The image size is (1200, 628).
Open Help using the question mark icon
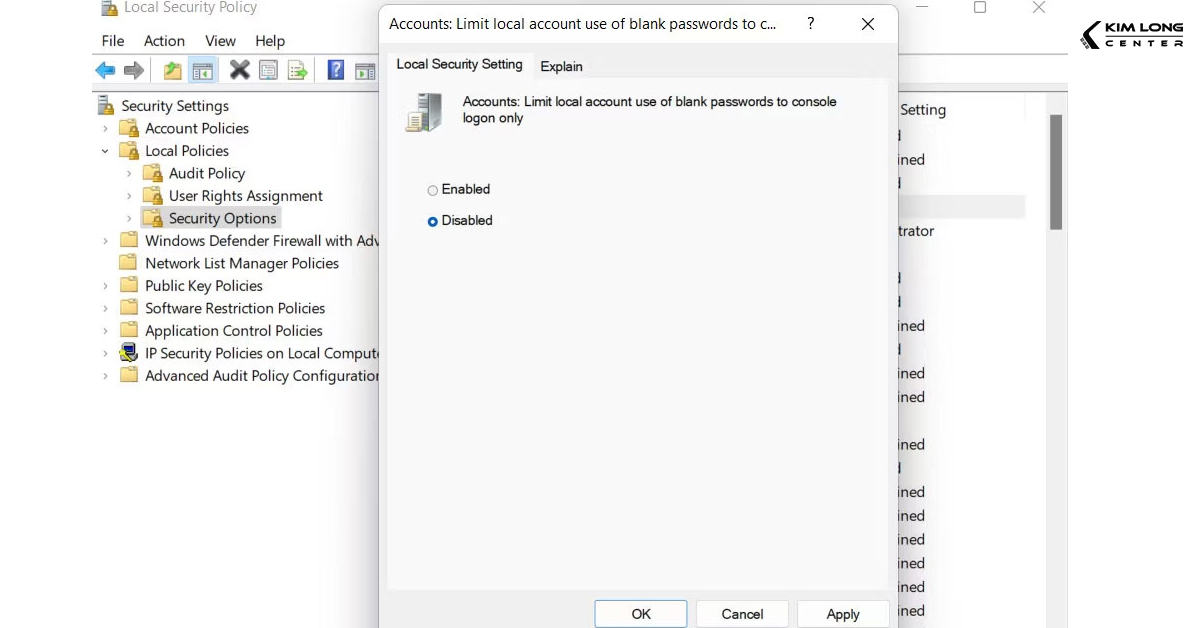[x=335, y=70]
